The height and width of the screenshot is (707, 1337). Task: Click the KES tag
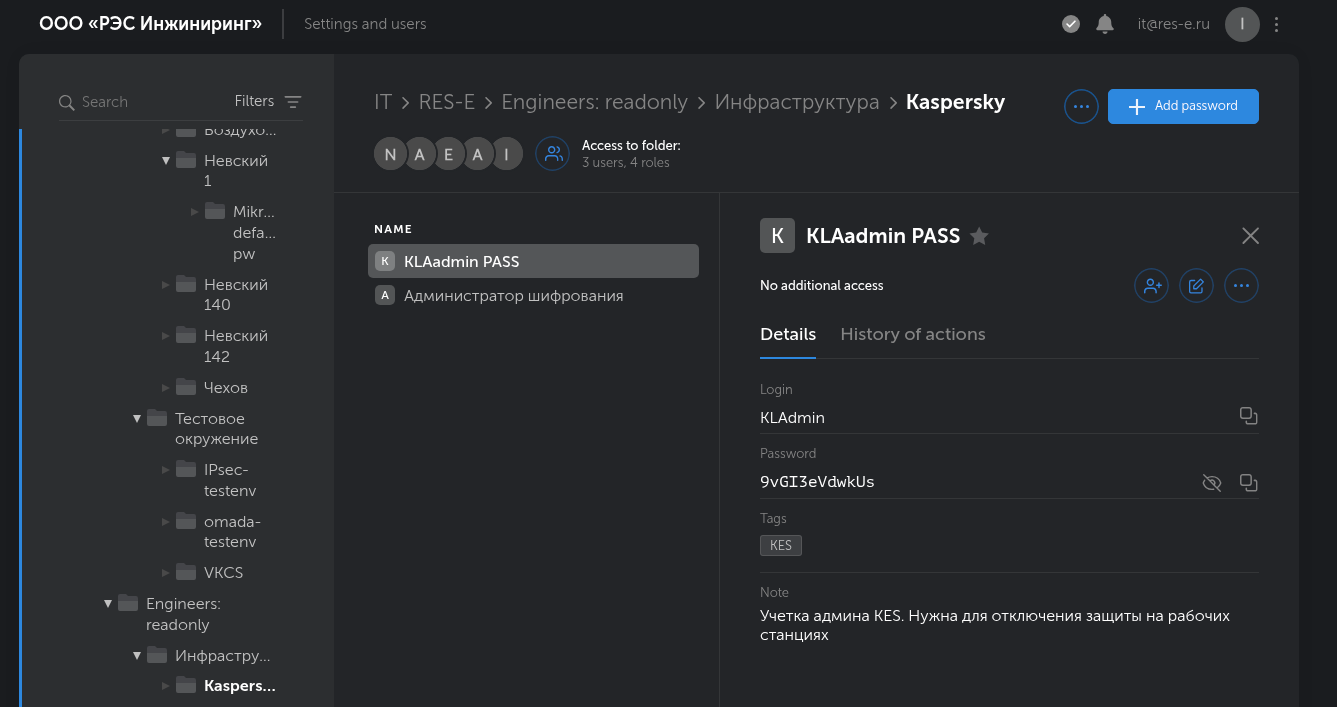[781, 545]
